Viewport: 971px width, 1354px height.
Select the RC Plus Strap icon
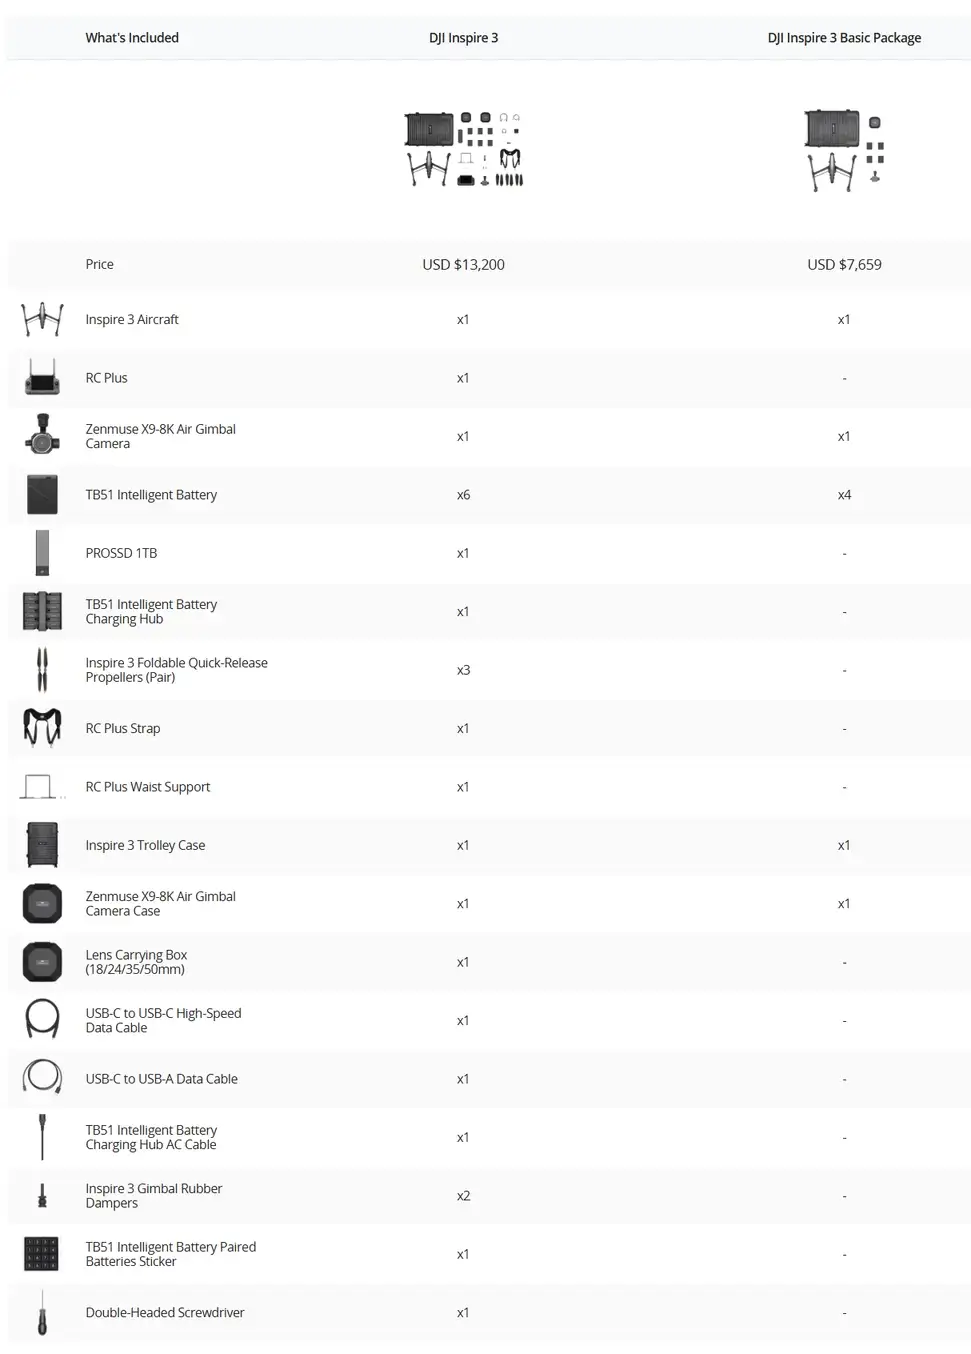pos(42,728)
